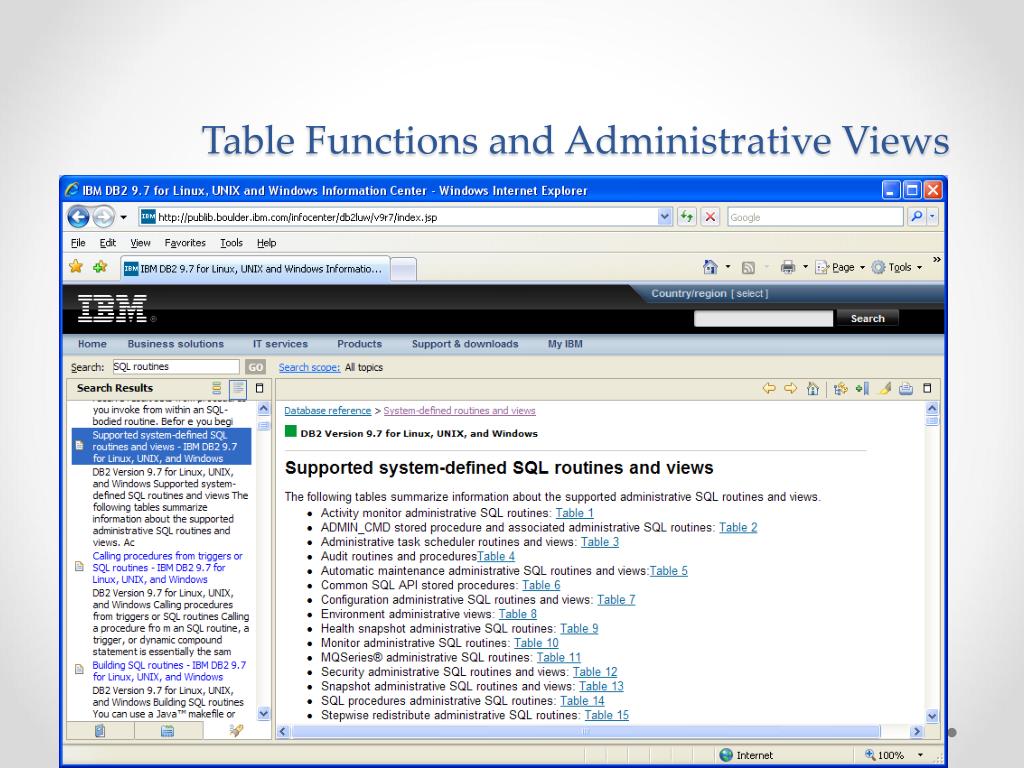This screenshot has height=768, width=1024.
Task: Open the Tools menu in menu bar
Action: click(231, 243)
